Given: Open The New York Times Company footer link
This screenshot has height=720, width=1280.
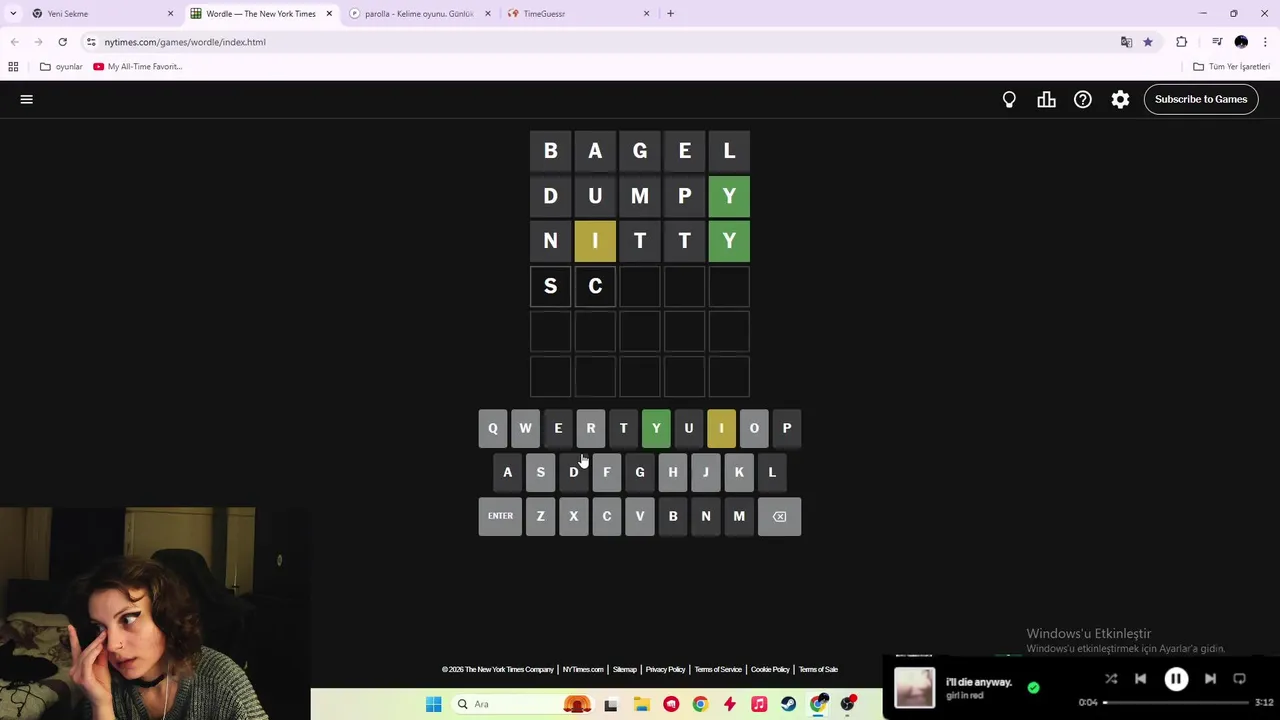Looking at the screenshot, I should click(498, 669).
